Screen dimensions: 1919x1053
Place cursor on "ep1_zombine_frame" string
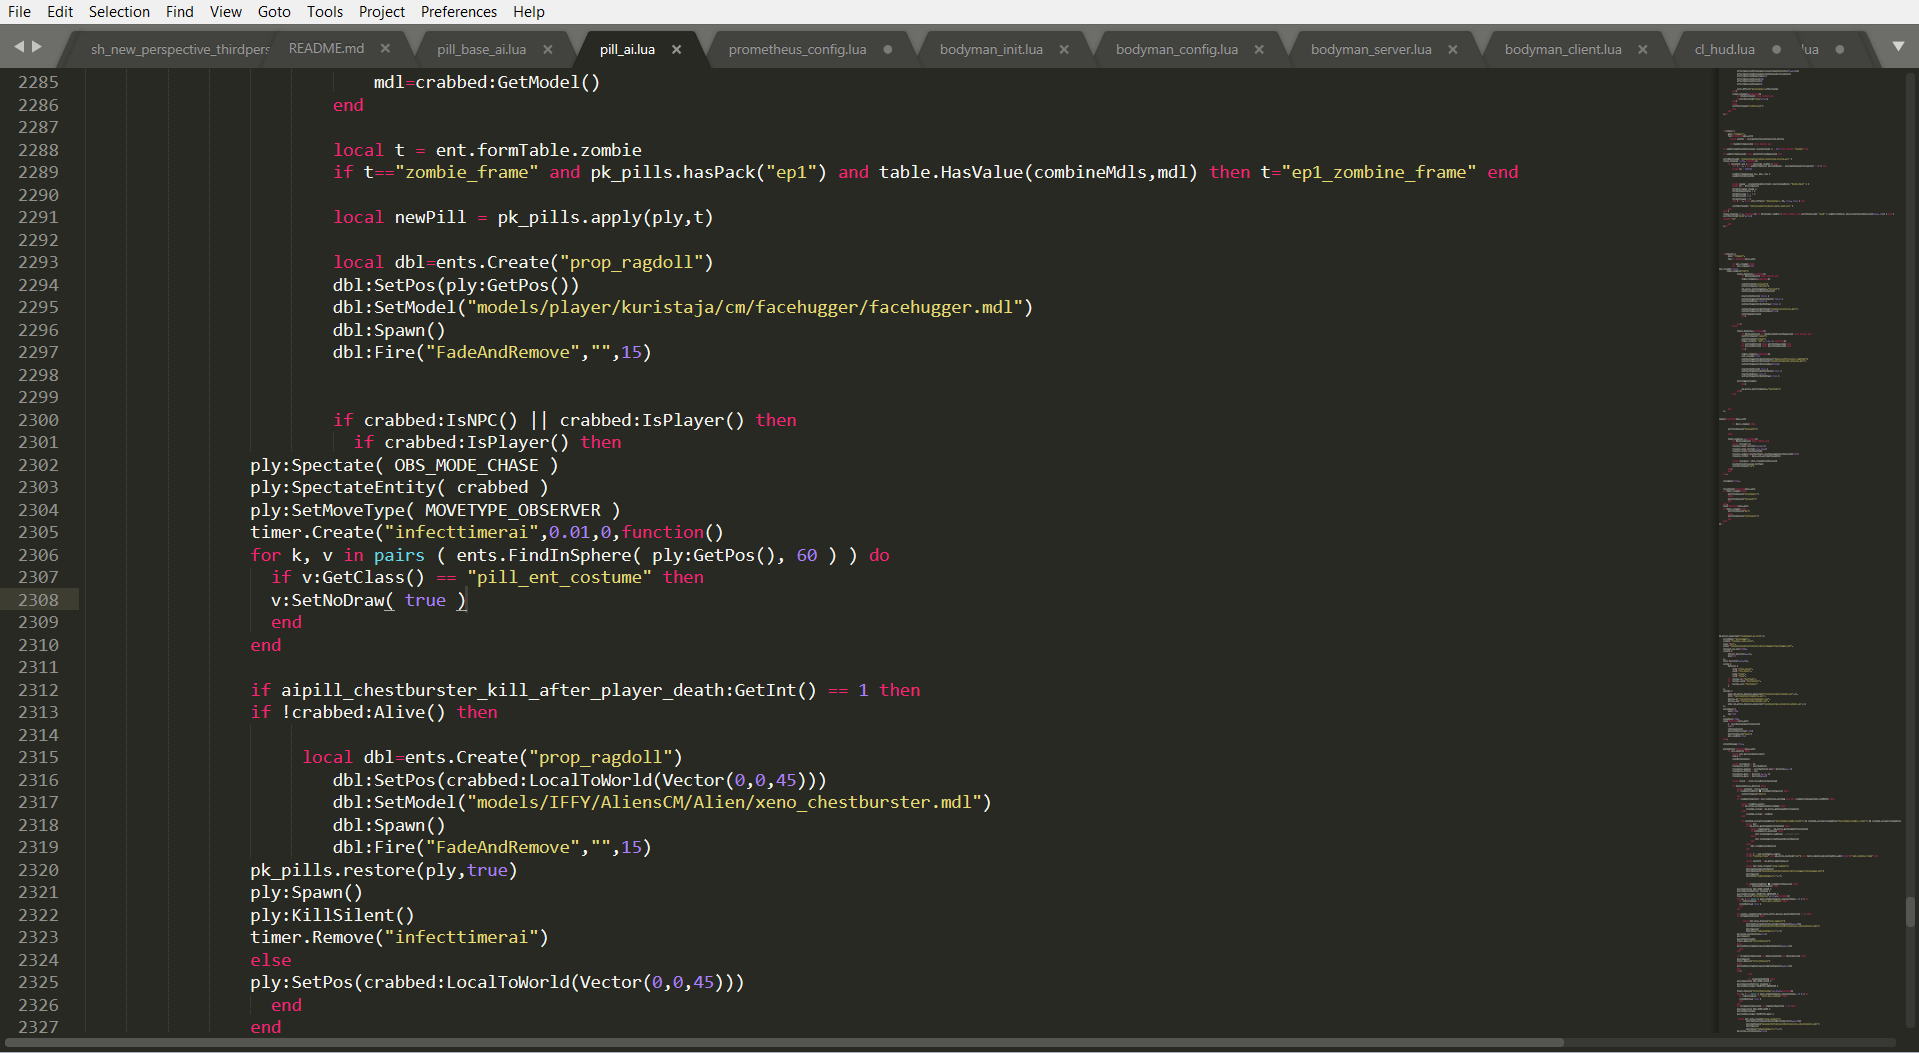(x=1378, y=172)
